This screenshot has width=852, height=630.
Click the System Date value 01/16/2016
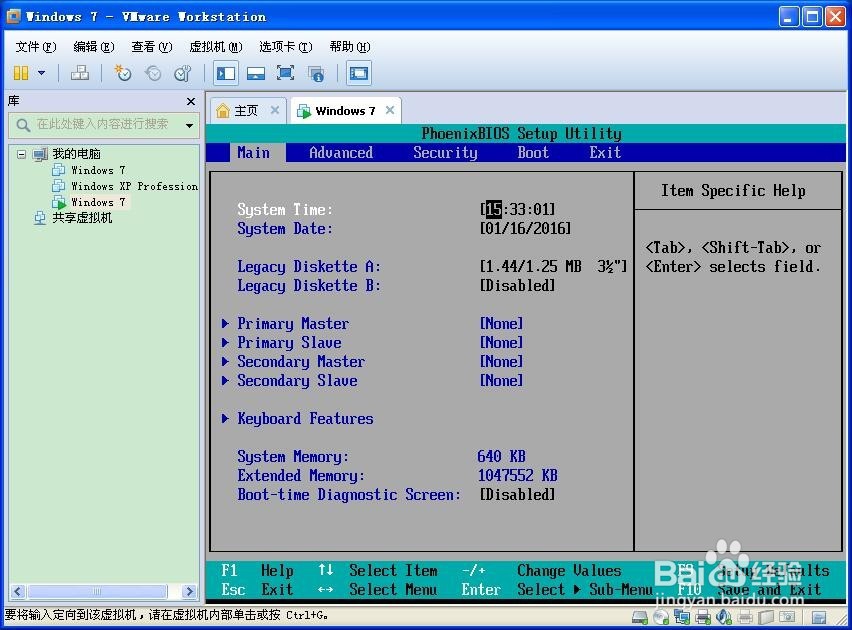(x=525, y=228)
